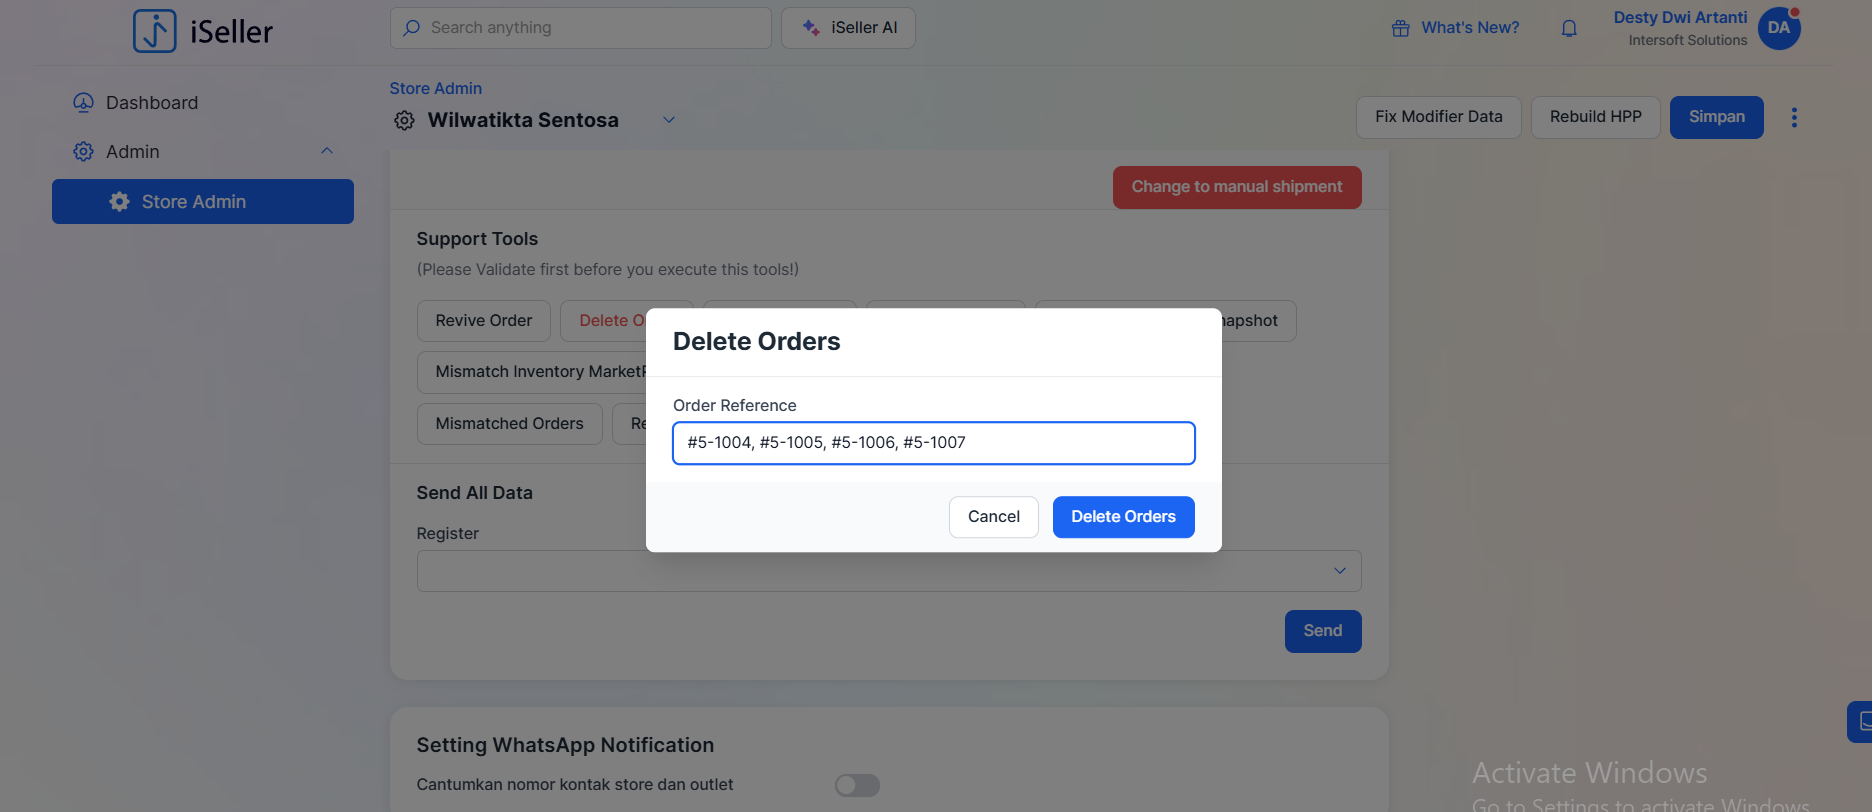Cancel the Delete Orders dialog
1872x812 pixels.
click(993, 517)
